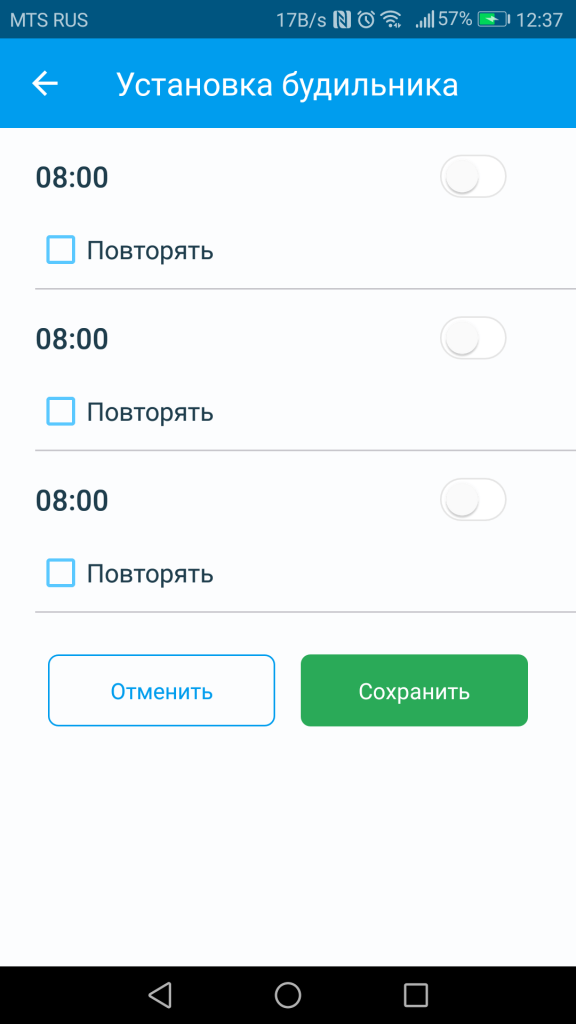Enable the first 08:00 alarm switch
The height and width of the screenshot is (1024, 576).
[x=473, y=176]
